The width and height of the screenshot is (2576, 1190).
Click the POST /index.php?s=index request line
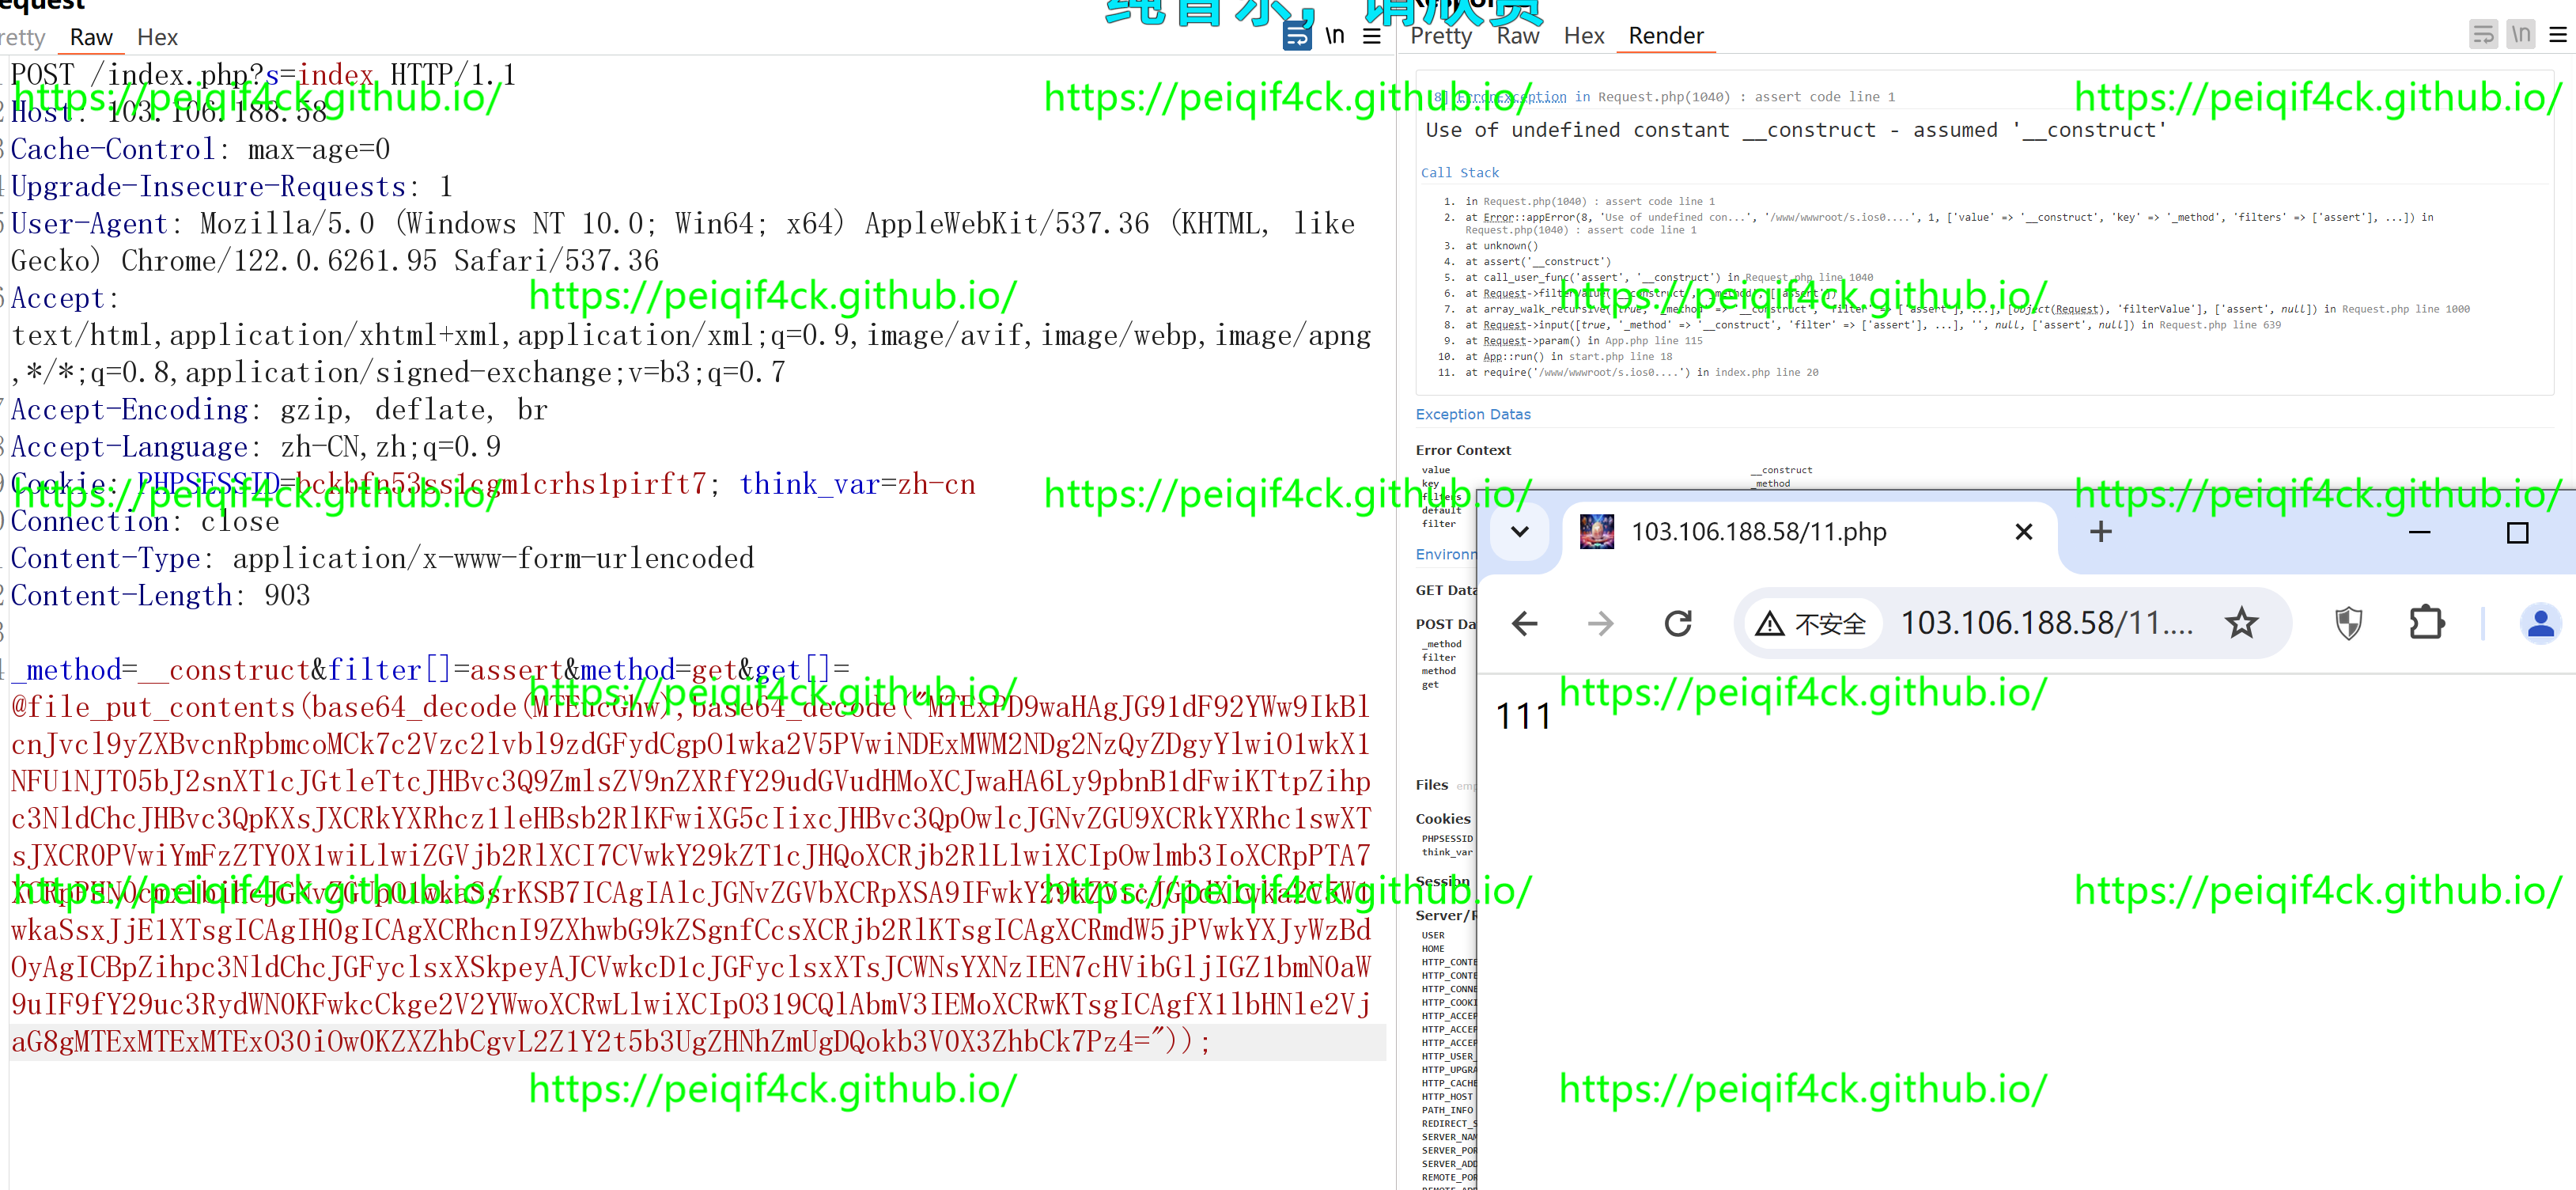263,75
